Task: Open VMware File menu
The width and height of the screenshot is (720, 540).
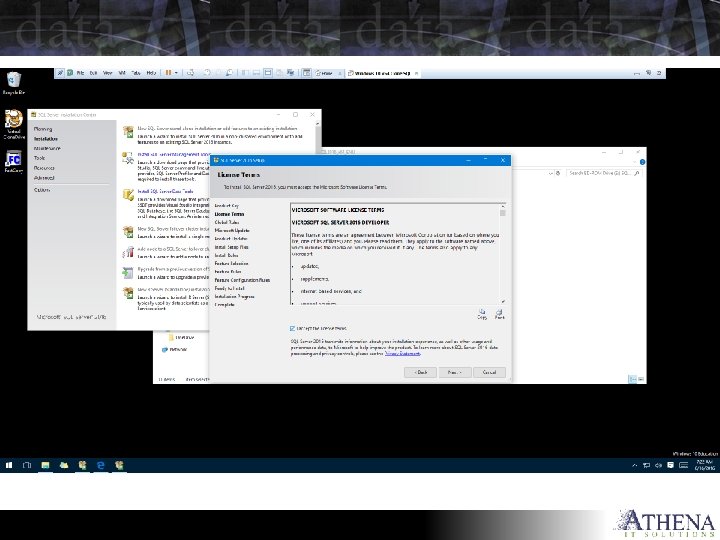Action: click(x=80, y=73)
